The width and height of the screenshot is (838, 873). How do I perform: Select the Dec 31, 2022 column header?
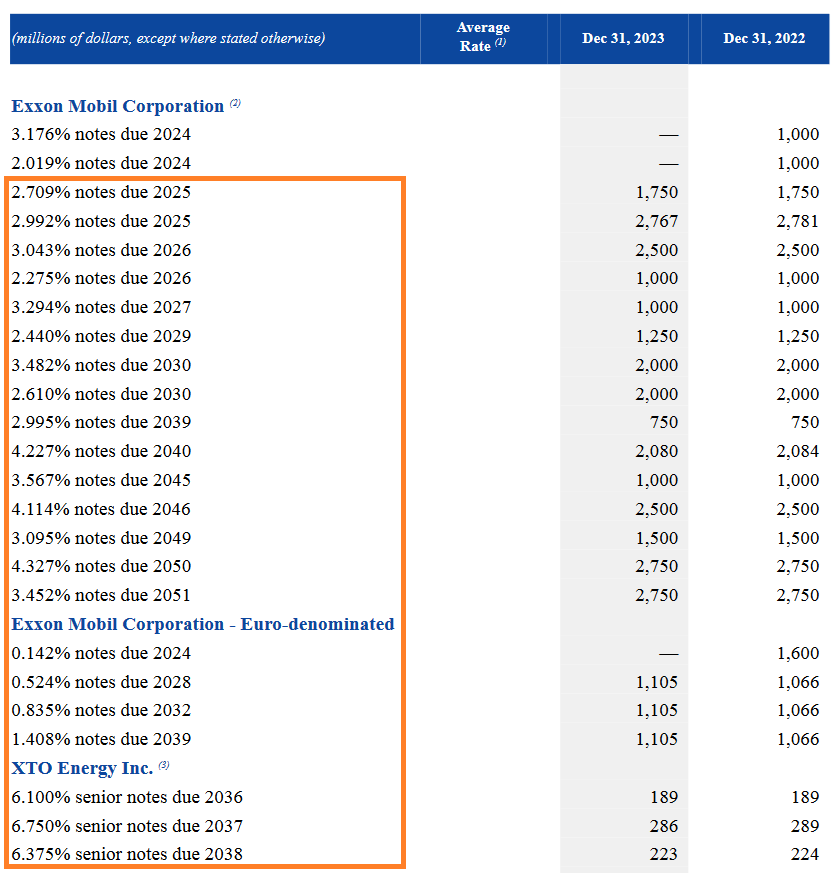(x=763, y=38)
